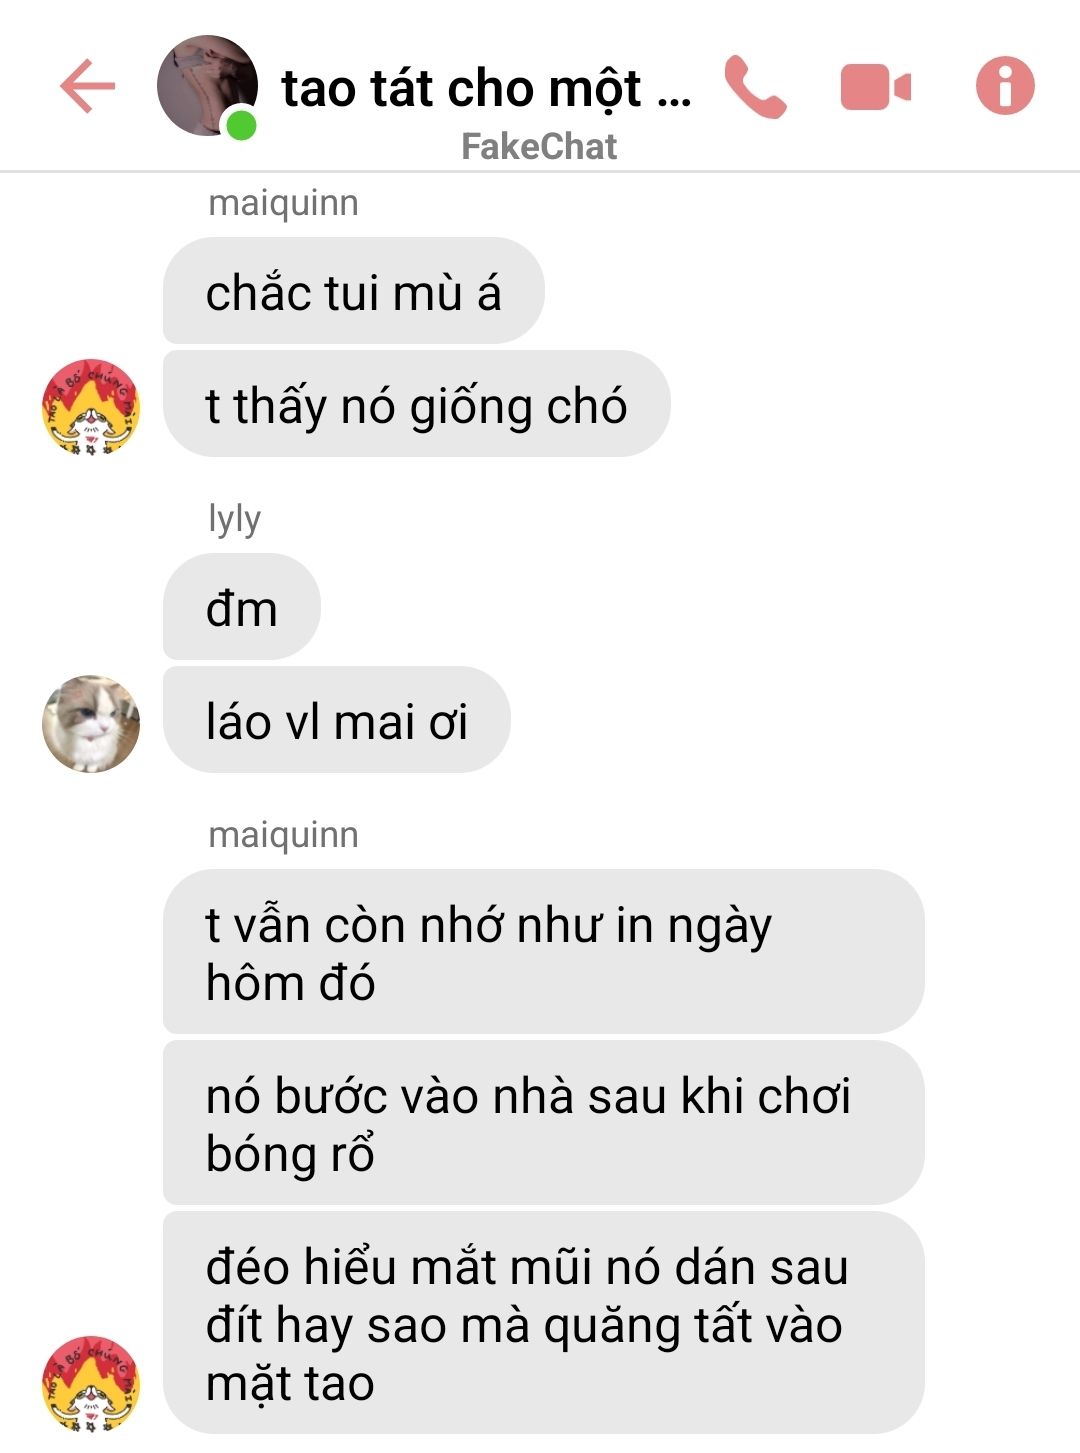The height and width of the screenshot is (1453, 1080).
Task: Tap the sender name "lyly"
Action: 235,519
